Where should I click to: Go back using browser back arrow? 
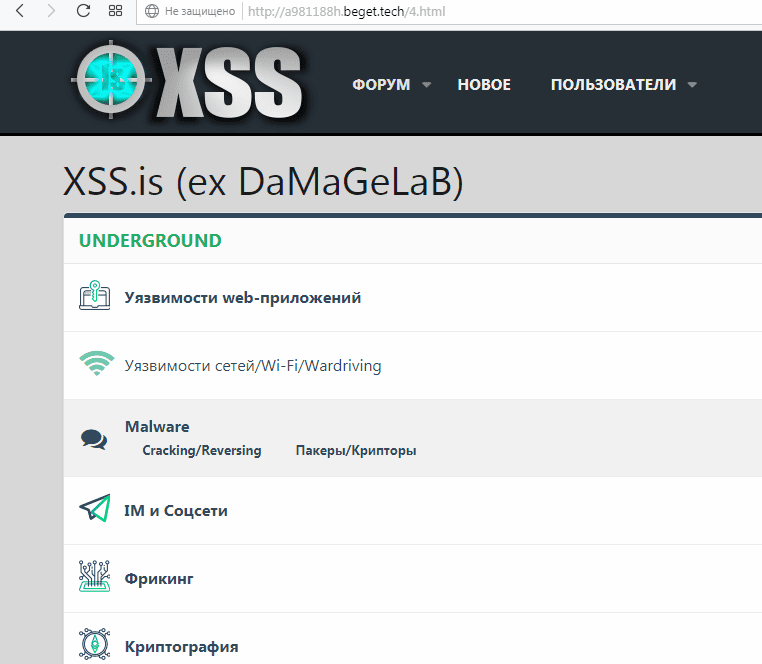(19, 11)
